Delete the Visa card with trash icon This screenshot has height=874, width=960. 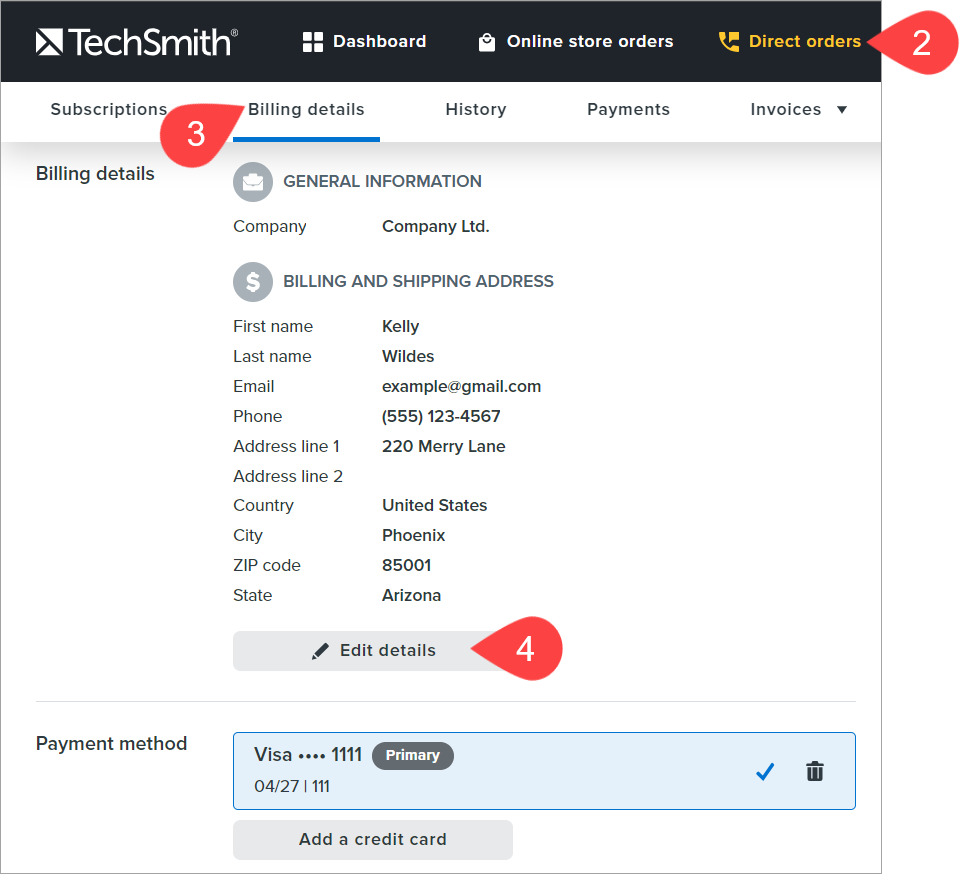point(815,771)
